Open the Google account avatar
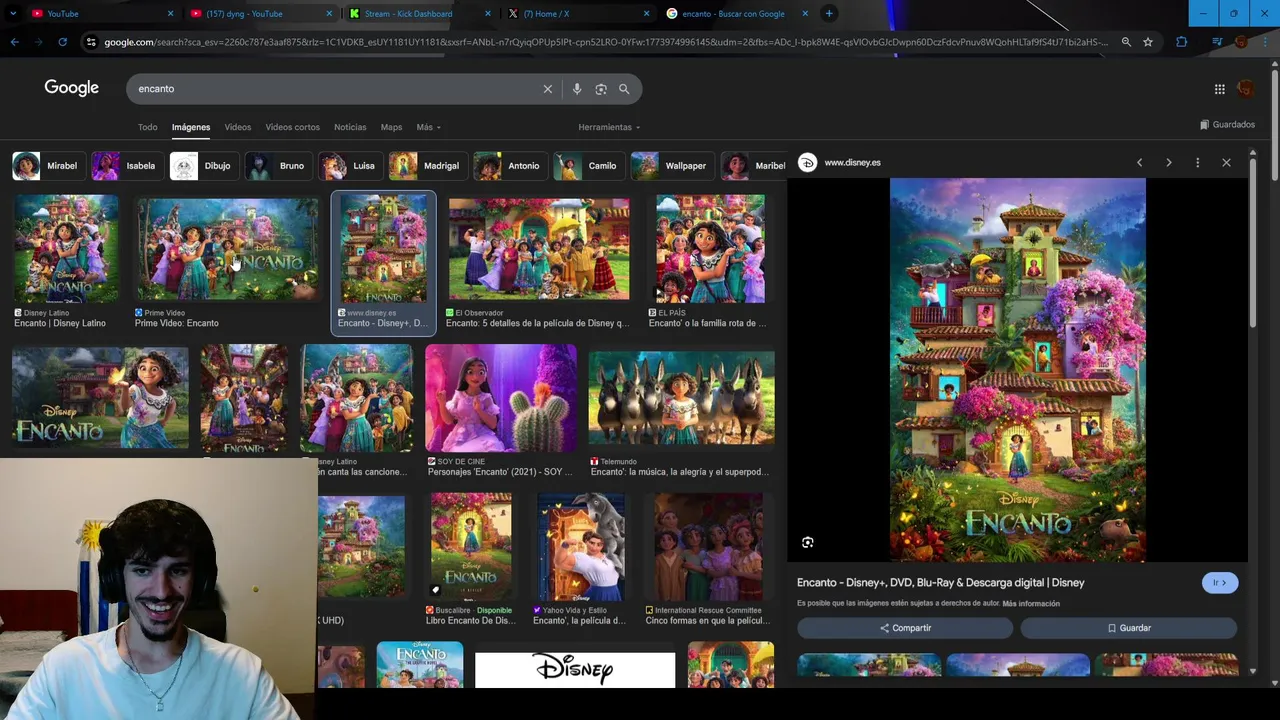Image resolution: width=1280 pixels, height=720 pixels. [x=1245, y=89]
